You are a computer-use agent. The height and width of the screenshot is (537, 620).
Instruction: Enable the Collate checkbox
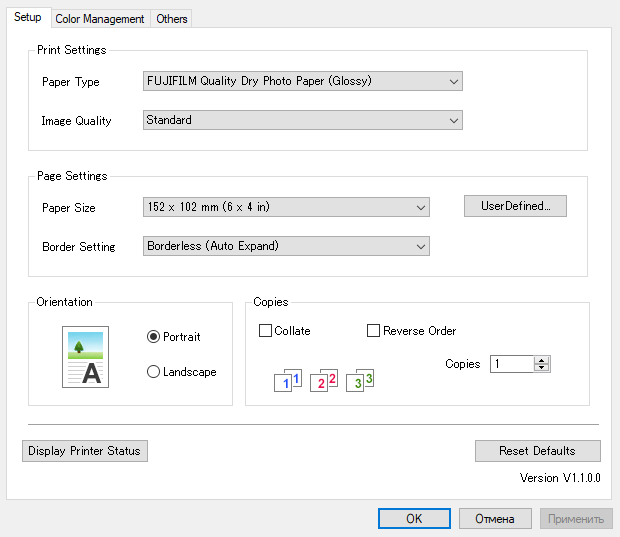point(266,331)
